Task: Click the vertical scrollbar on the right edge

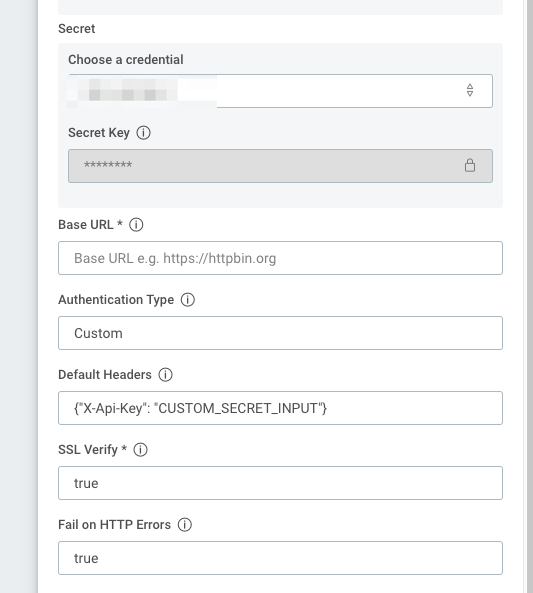Action: [530, 296]
